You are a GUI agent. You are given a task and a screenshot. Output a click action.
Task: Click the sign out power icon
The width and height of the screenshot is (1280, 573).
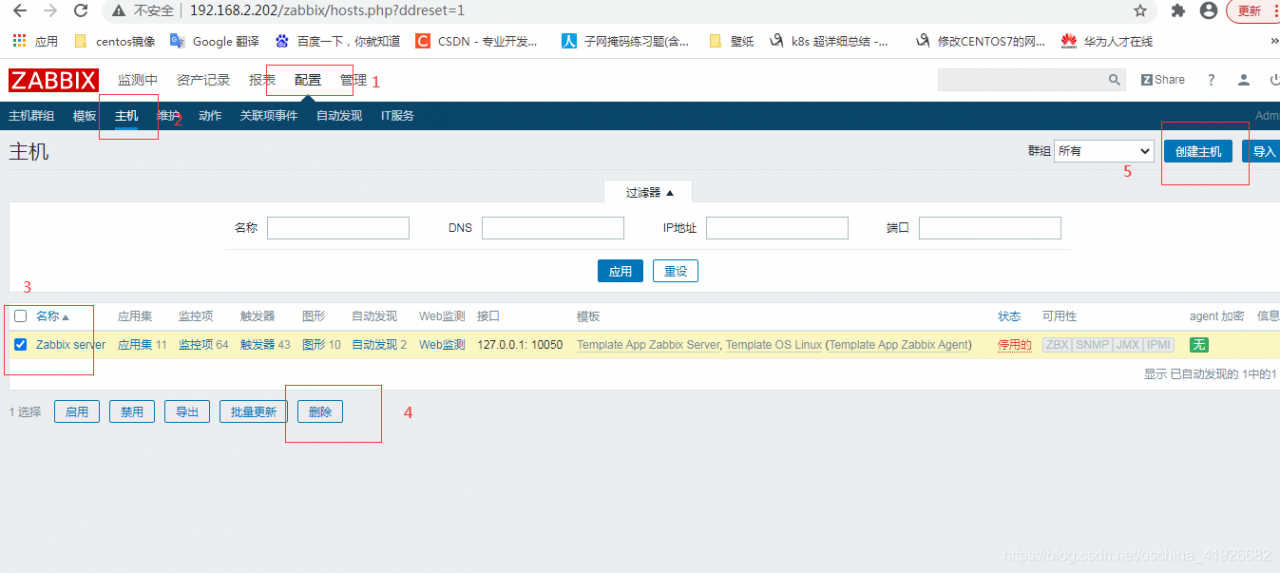1274,80
